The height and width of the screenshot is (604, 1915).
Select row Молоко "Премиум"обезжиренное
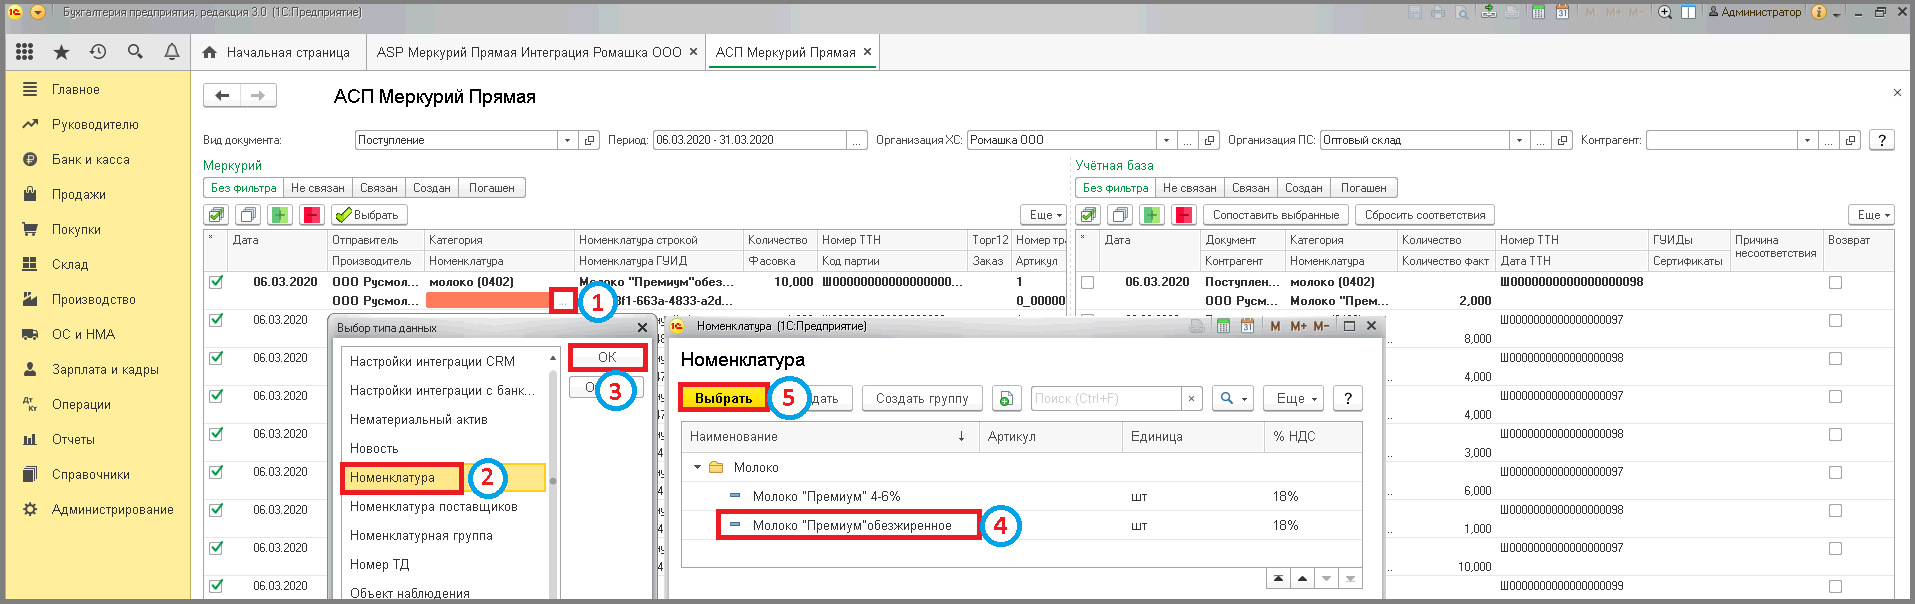pos(1021,525)
